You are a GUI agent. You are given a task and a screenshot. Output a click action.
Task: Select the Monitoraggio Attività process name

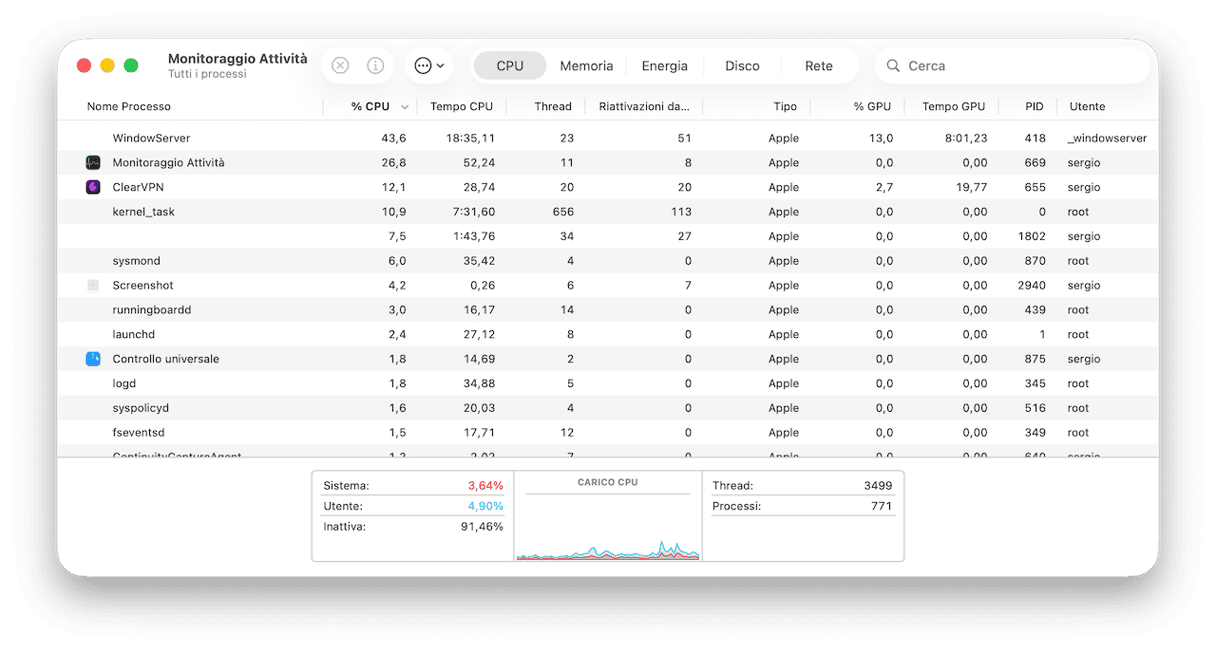coord(168,162)
